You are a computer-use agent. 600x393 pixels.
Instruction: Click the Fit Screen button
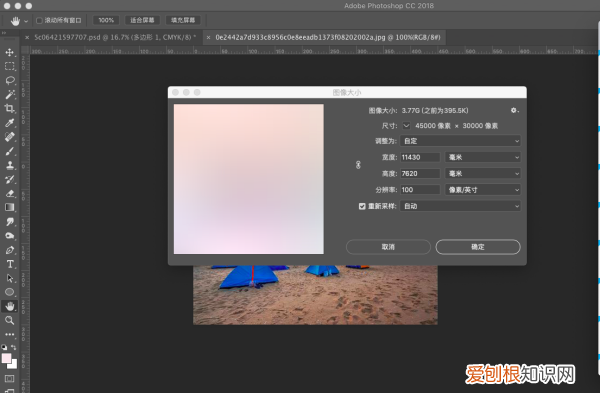[x=142, y=20]
